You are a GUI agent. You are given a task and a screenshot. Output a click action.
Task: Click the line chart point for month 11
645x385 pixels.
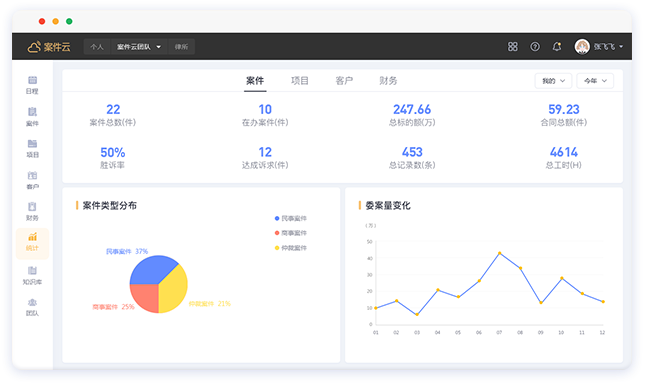582,294
